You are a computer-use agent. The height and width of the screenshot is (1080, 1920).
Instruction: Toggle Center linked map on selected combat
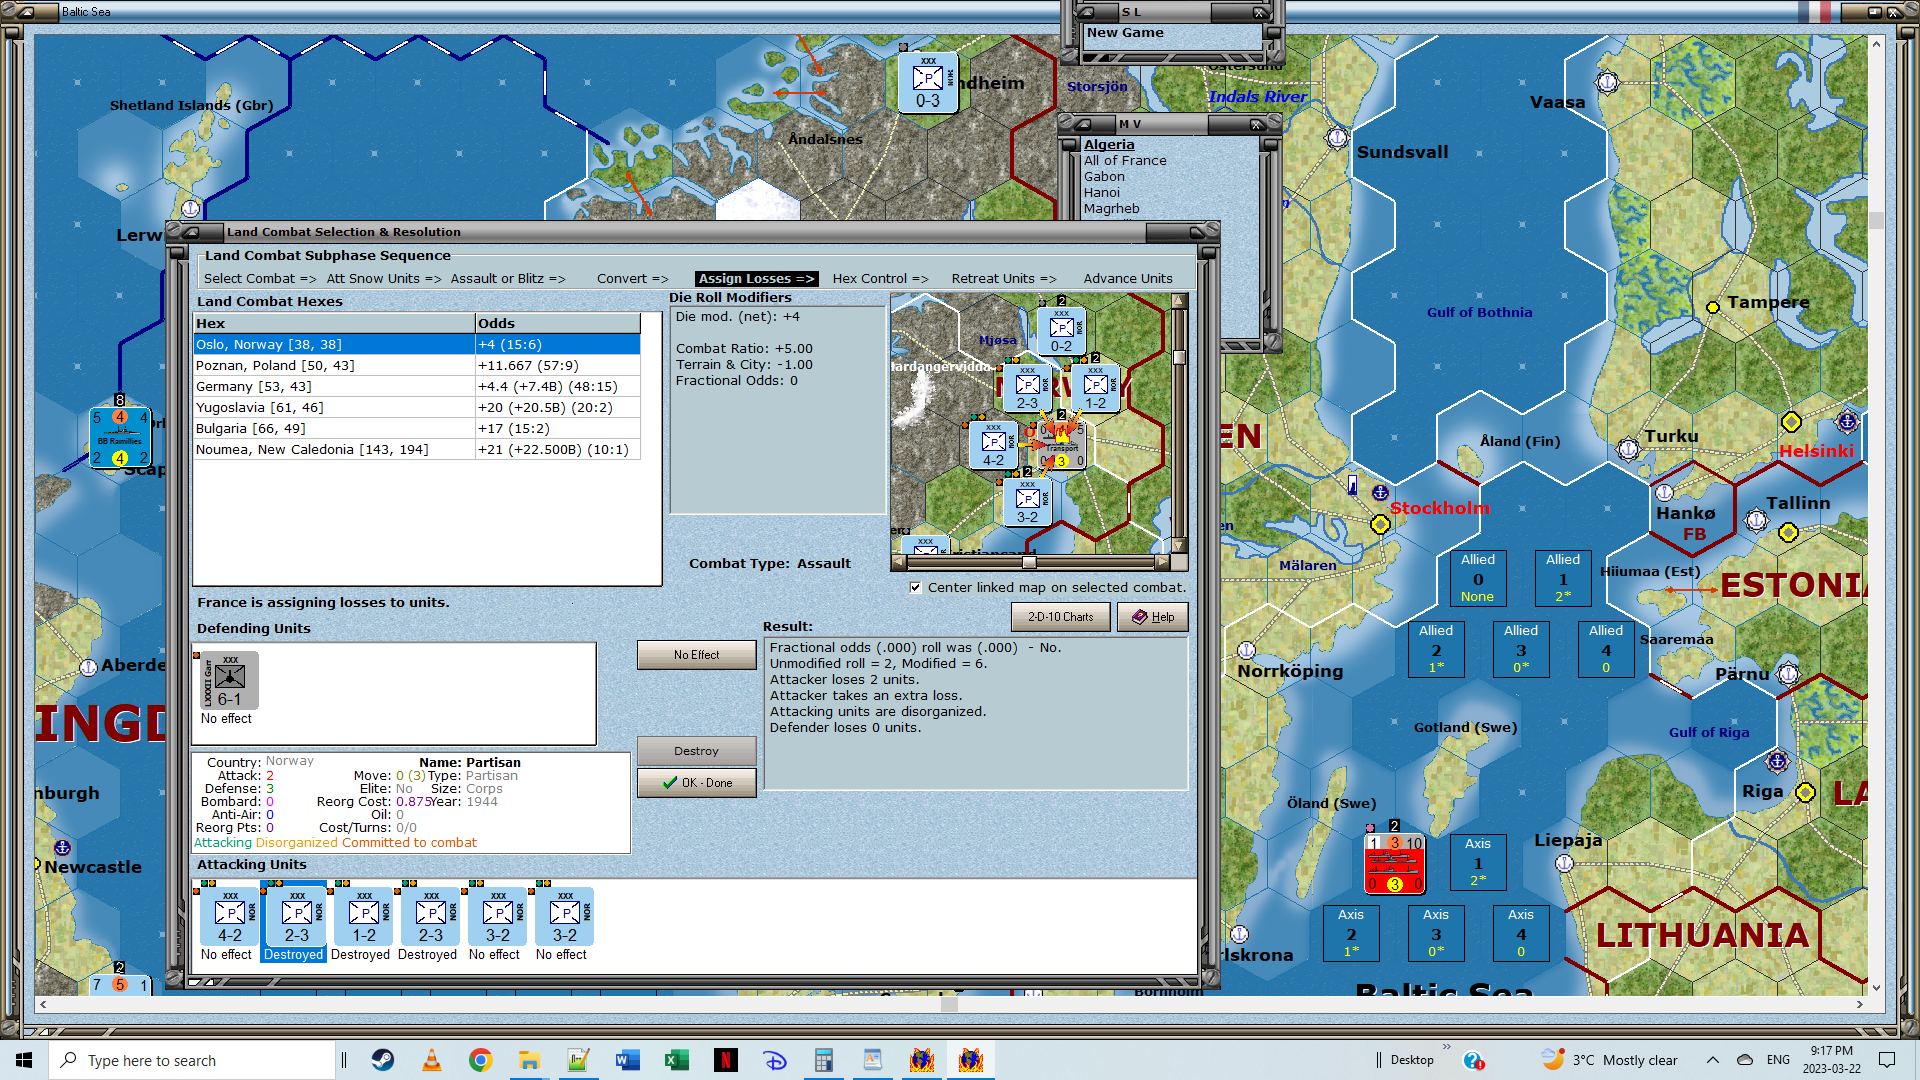tap(916, 588)
